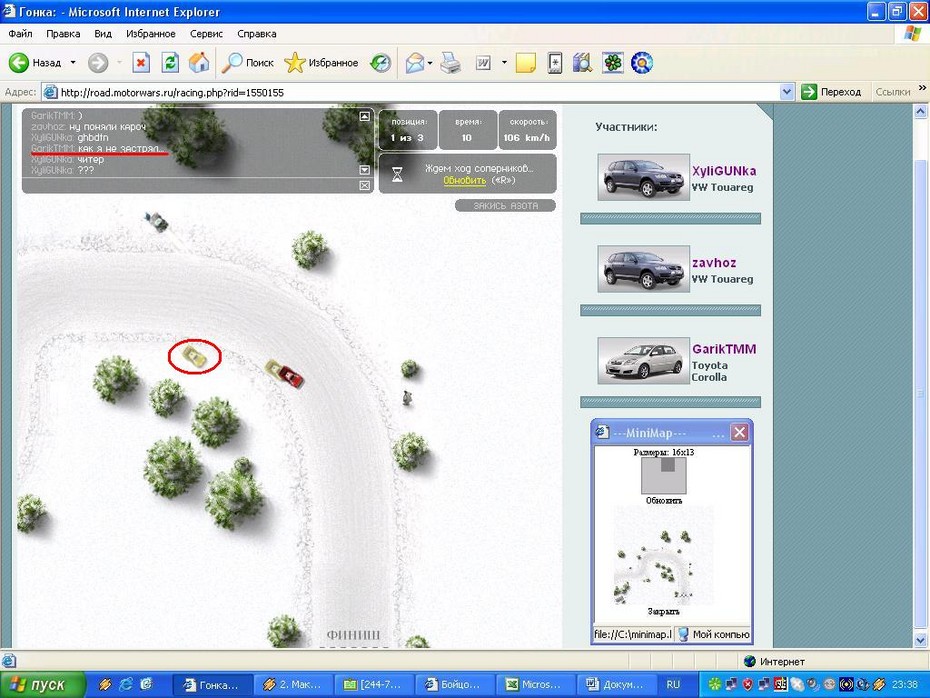The height and width of the screenshot is (698, 930).
Task: Open browsing History clock icon
Action: (380, 62)
